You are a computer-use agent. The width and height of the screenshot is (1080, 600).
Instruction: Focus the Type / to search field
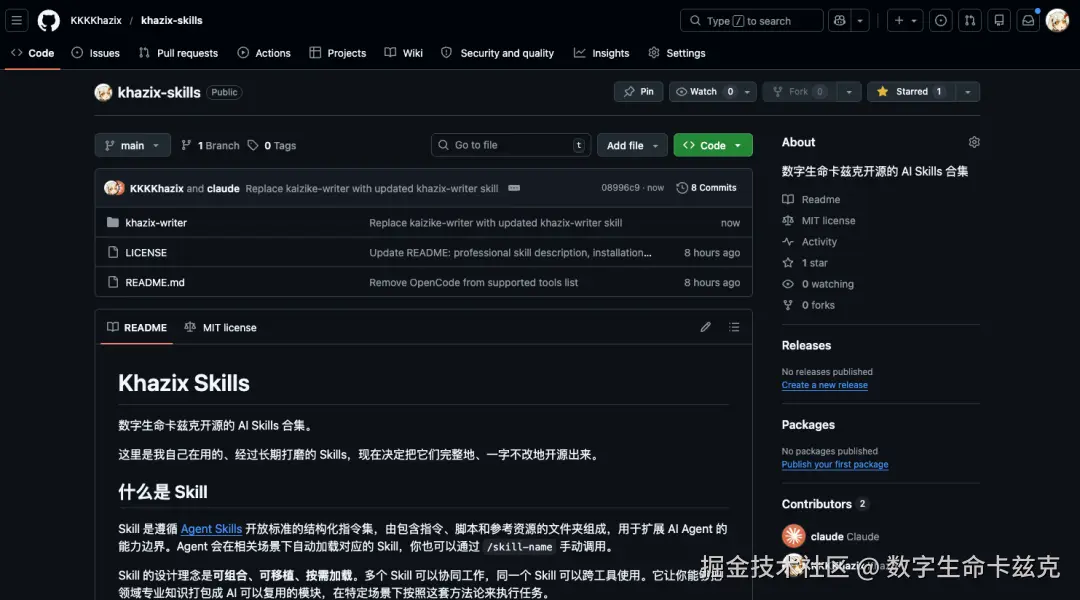(x=751, y=21)
